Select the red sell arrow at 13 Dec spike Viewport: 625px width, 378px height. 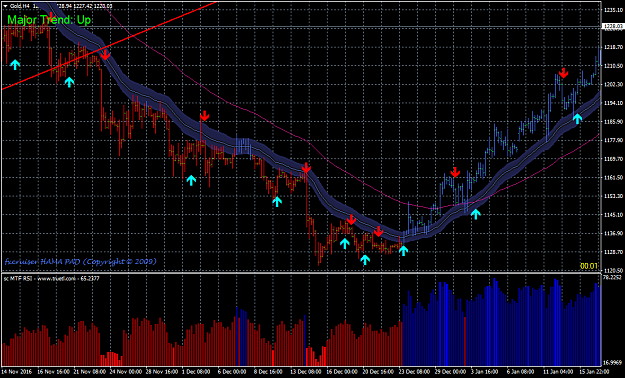coord(306,168)
